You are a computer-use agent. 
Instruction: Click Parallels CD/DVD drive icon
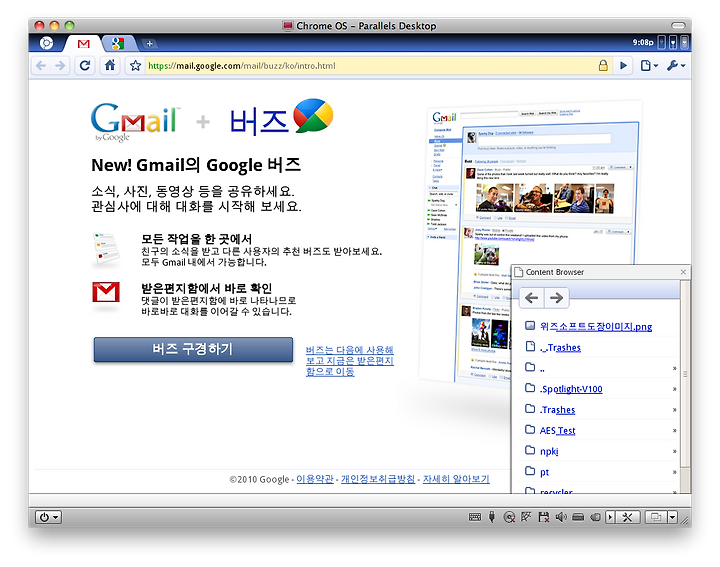[x=509, y=517]
